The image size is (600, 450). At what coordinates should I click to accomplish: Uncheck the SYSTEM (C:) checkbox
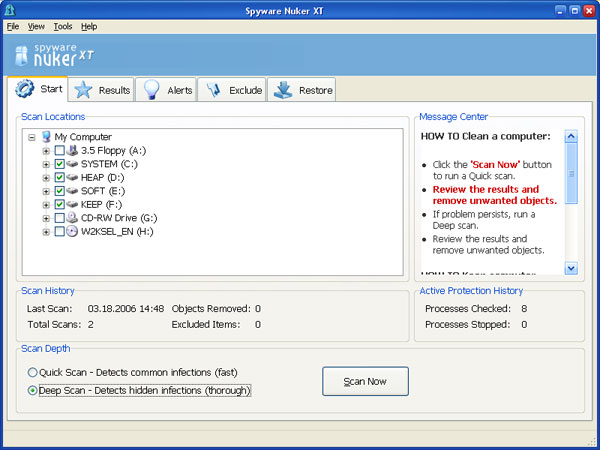(59, 164)
